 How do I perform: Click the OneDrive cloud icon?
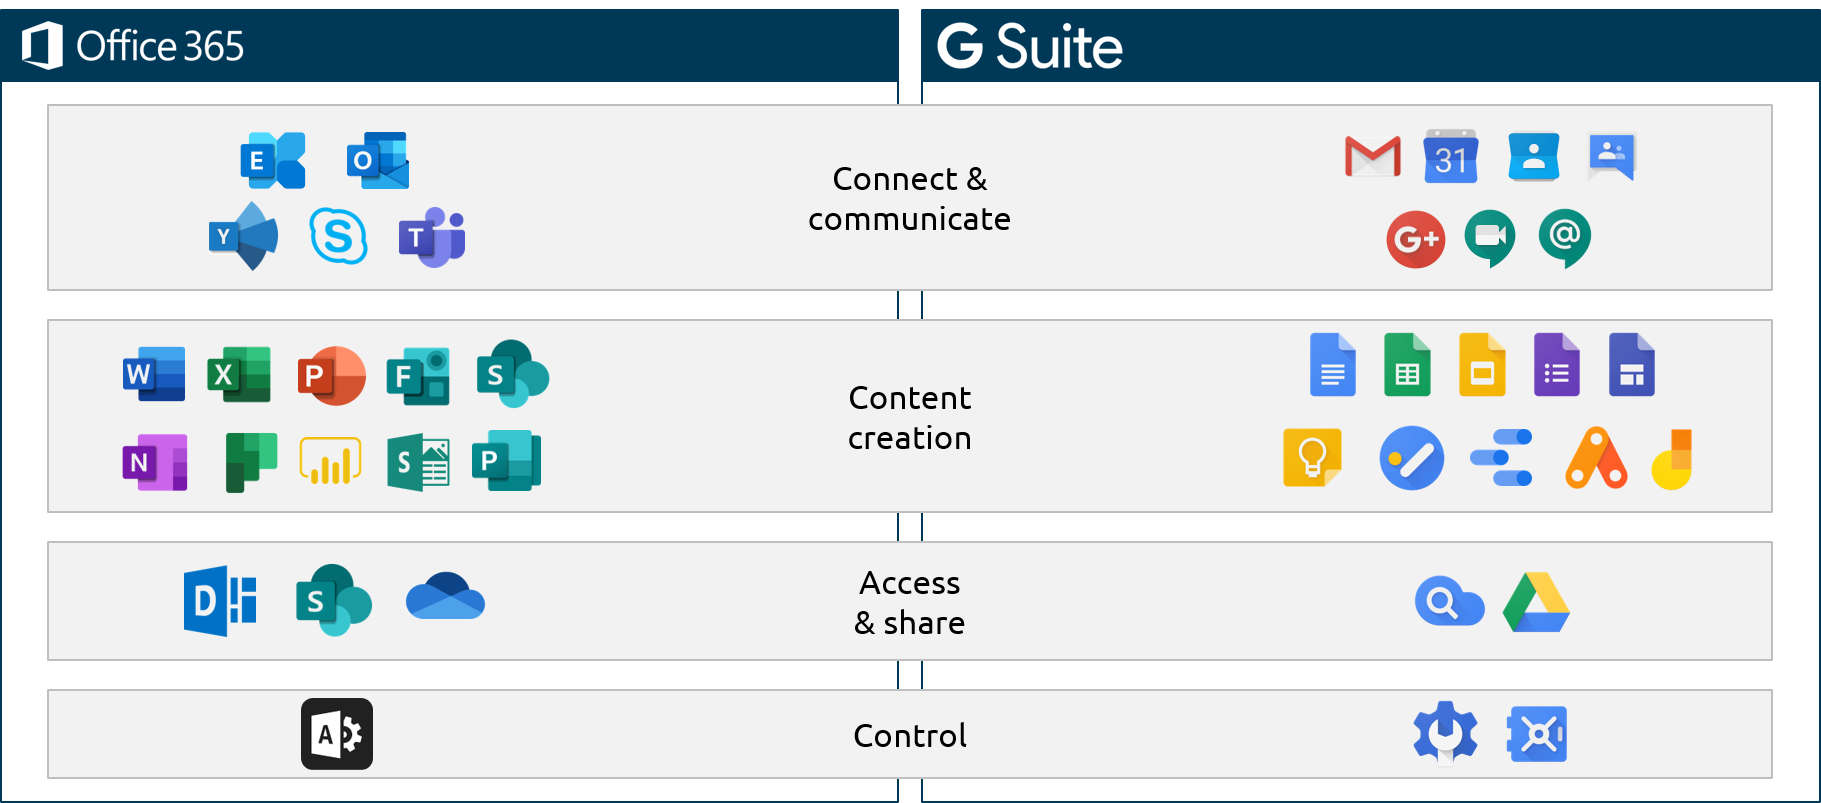coord(445,597)
